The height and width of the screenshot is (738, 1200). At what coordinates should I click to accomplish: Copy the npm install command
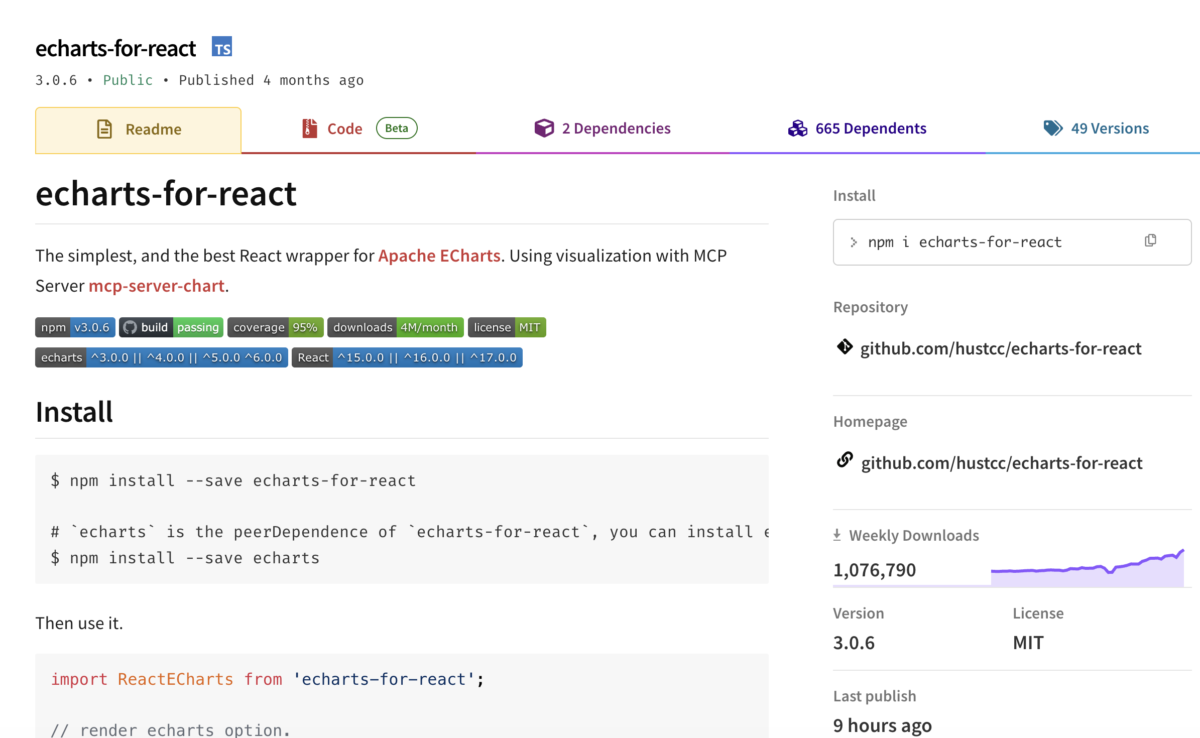pyautogui.click(x=1150, y=241)
